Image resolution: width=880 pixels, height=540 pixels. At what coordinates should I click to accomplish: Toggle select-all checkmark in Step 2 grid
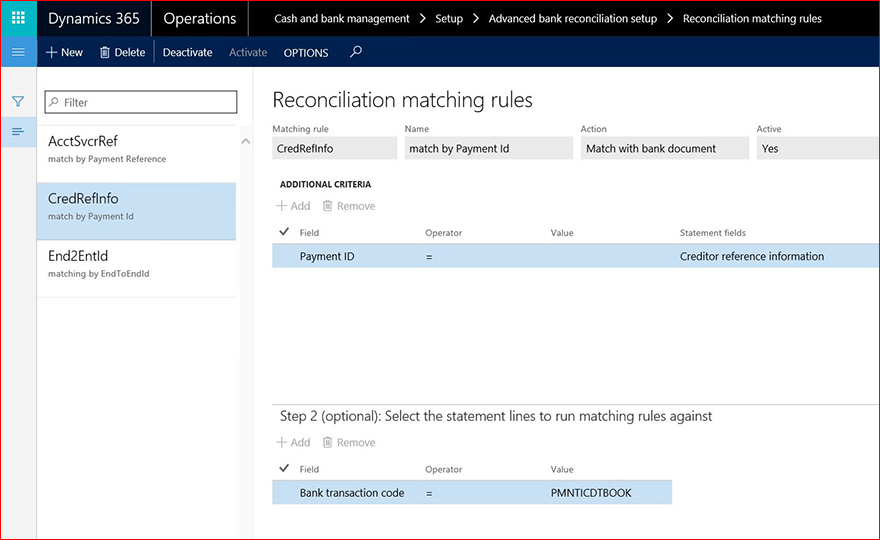pyautogui.click(x=284, y=468)
